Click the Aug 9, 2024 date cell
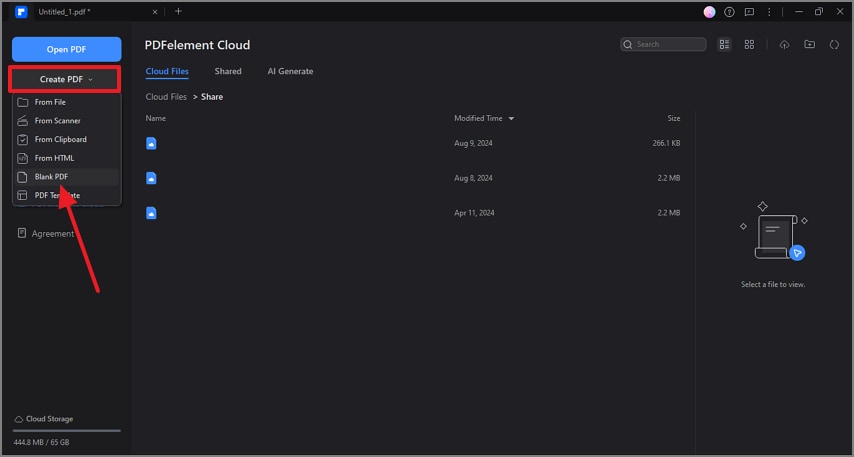The image size is (854, 457). tap(472, 143)
